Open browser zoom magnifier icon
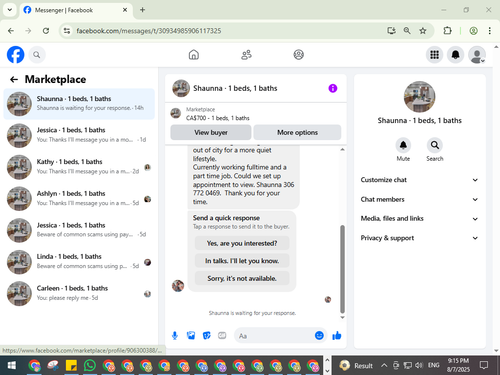500x375 pixels. [407, 31]
